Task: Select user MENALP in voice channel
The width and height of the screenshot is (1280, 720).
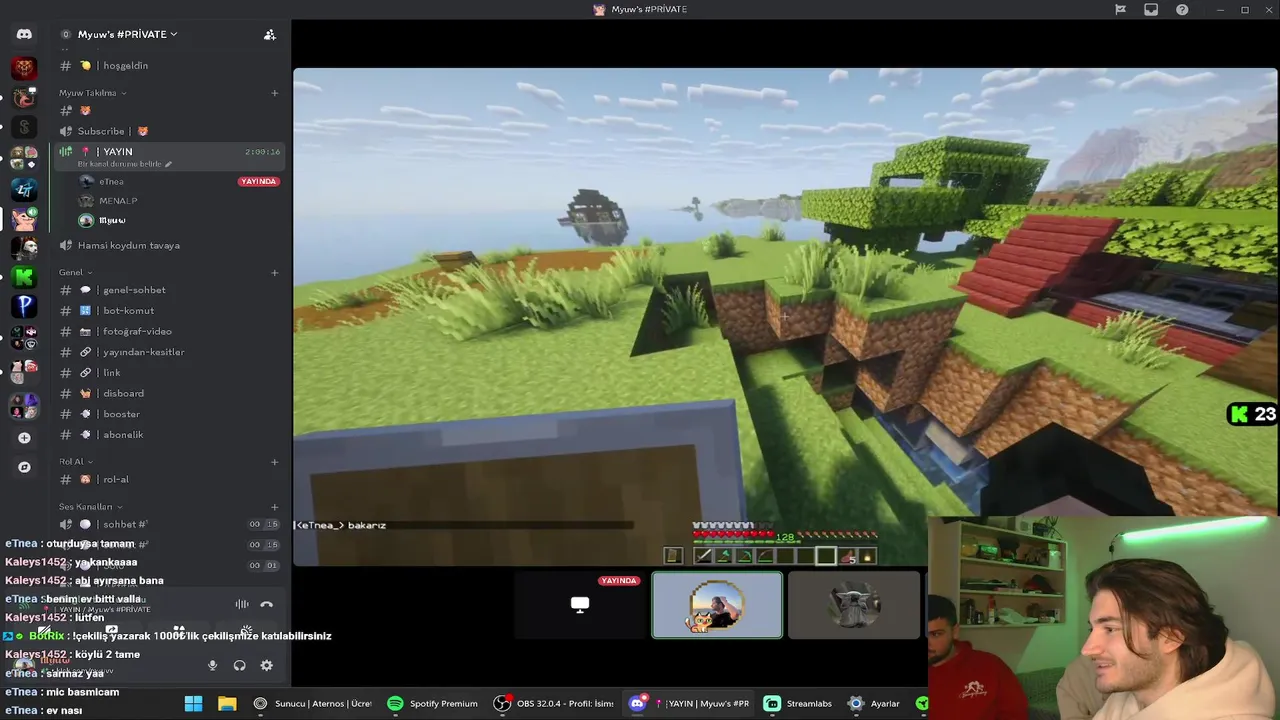Action: 180,201
